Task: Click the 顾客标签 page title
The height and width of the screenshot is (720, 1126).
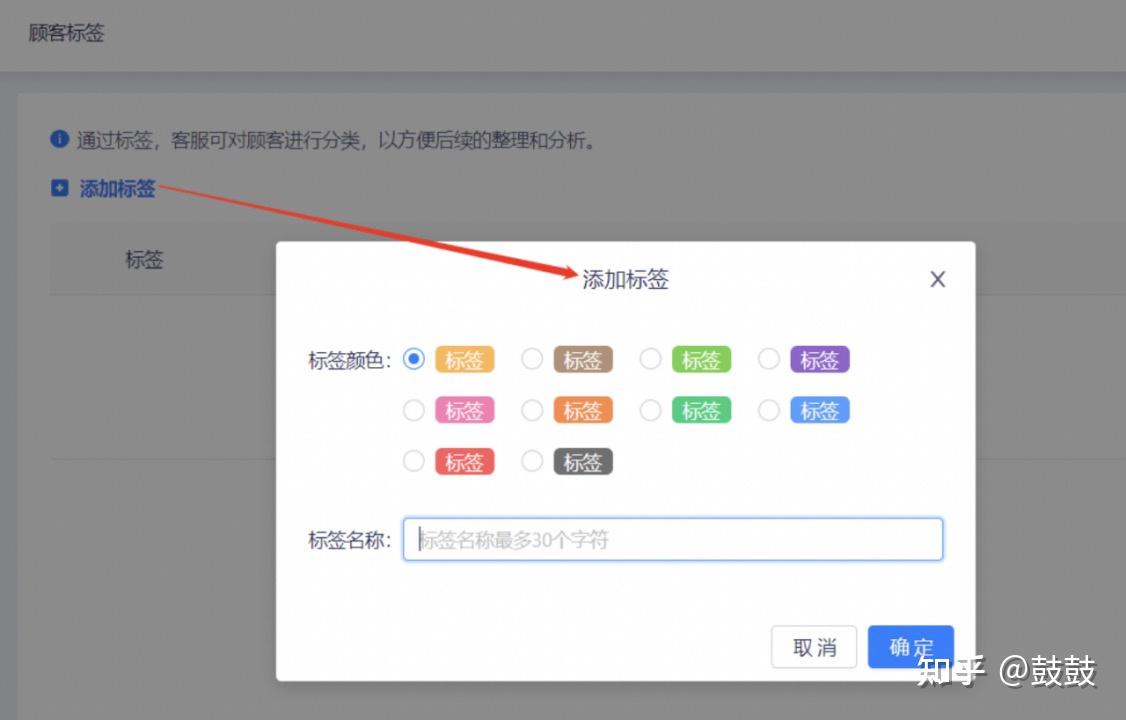Action: (x=66, y=32)
